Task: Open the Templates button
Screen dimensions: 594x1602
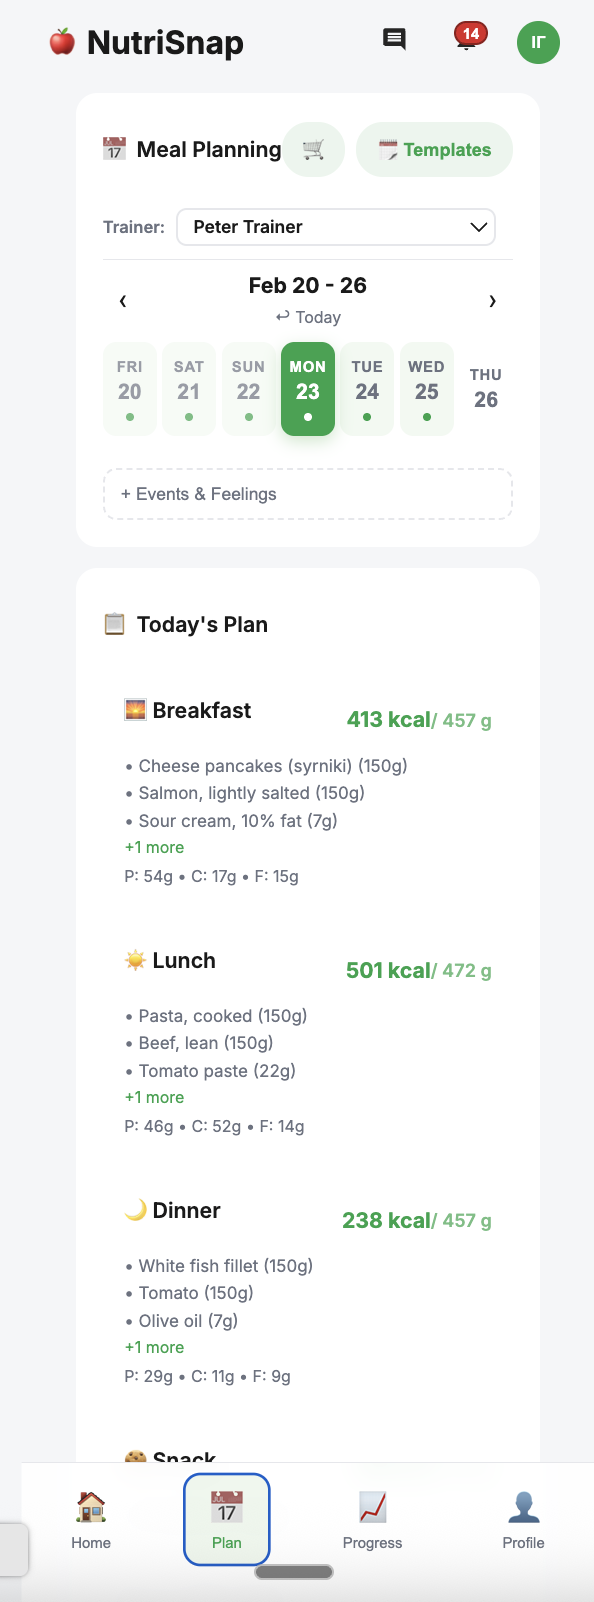Action: 434,148
